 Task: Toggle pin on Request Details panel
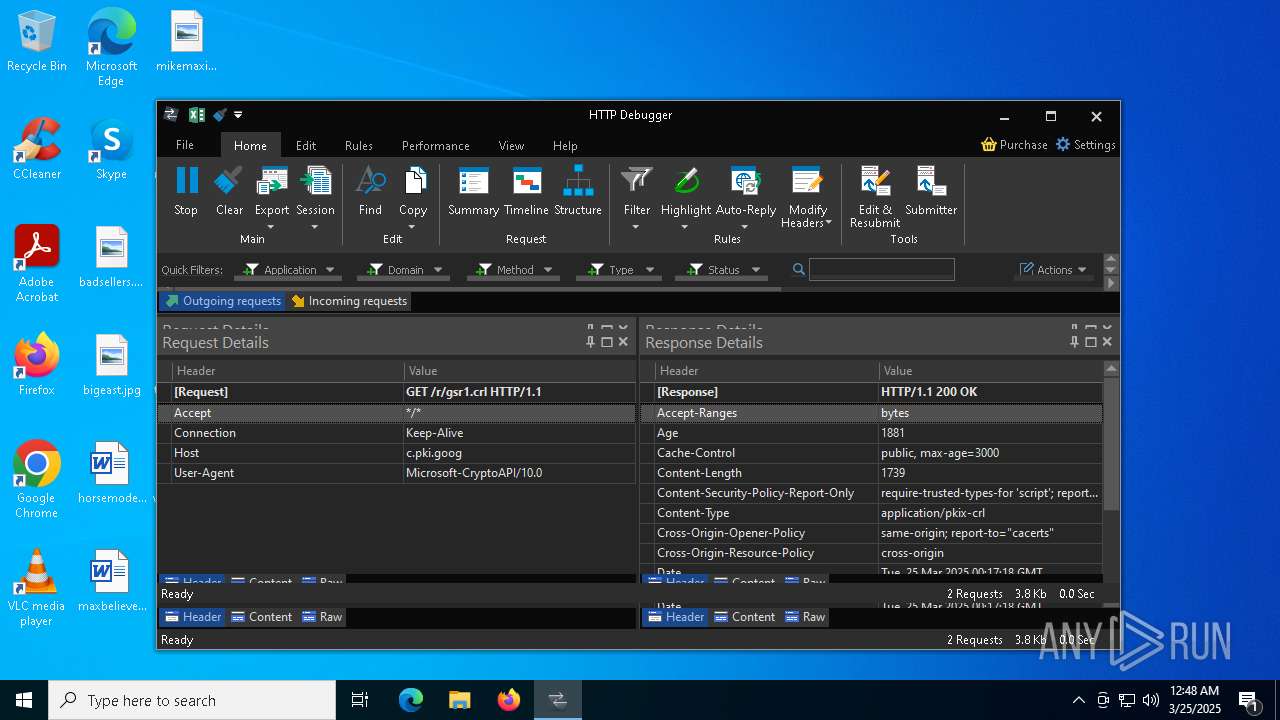(591, 342)
